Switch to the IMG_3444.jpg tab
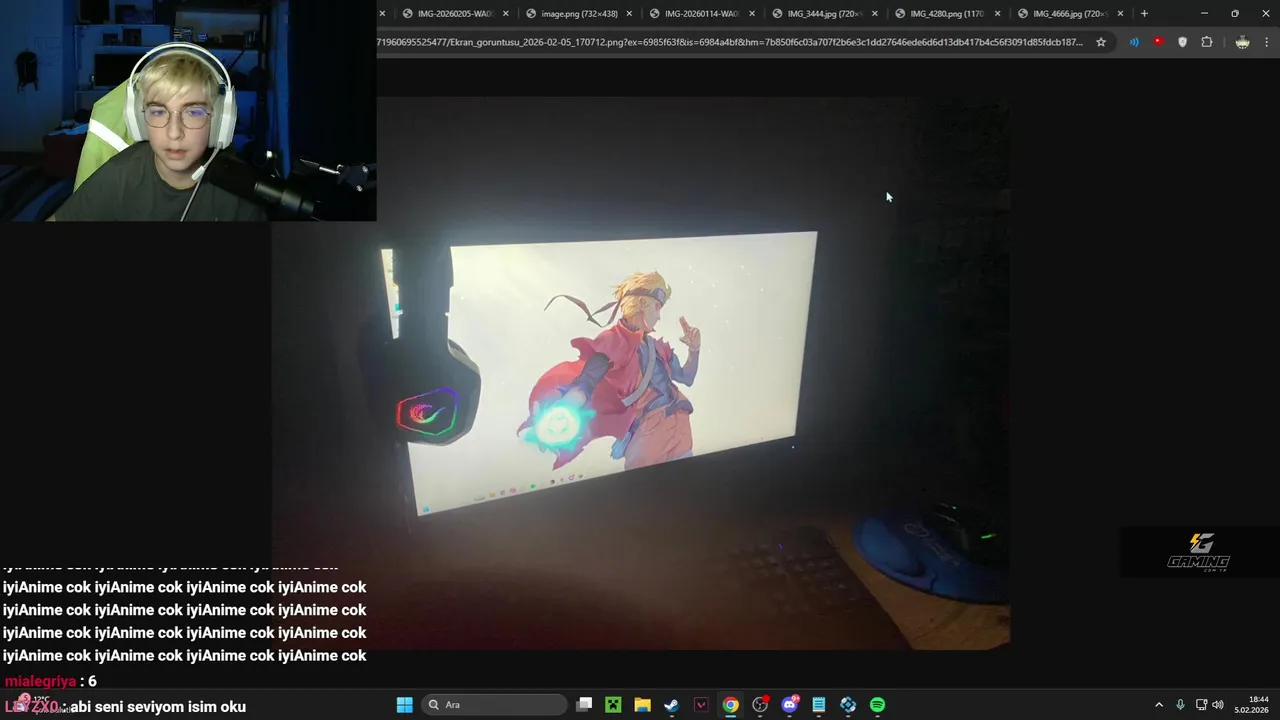This screenshot has width=1280, height=720. 824,13
